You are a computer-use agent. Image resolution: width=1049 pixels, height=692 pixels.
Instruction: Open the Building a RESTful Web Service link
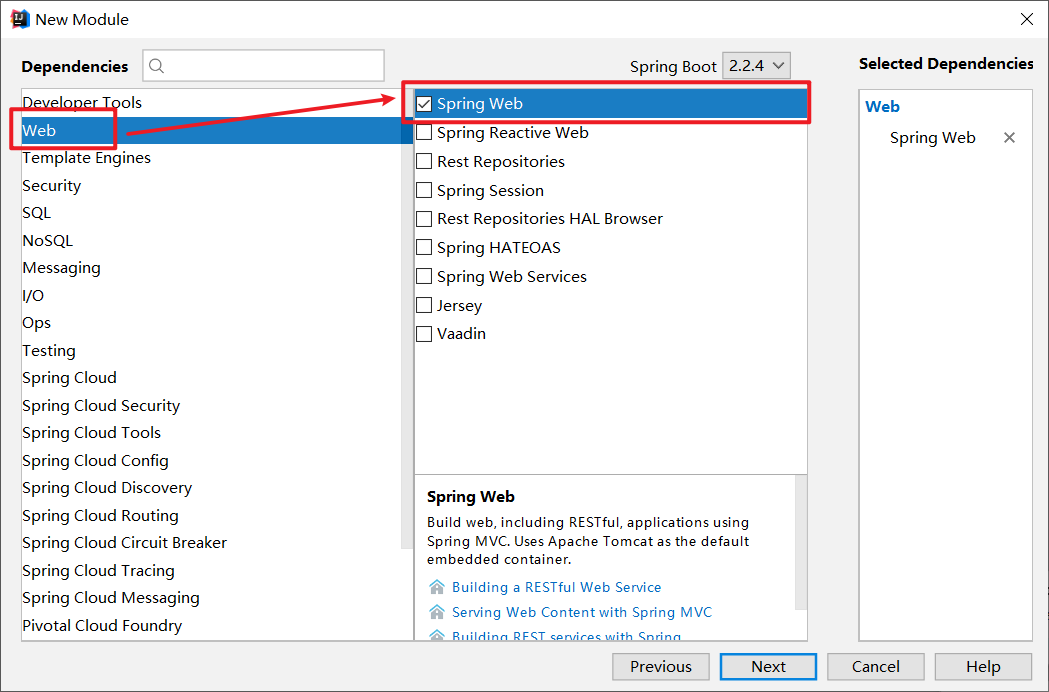[556, 587]
